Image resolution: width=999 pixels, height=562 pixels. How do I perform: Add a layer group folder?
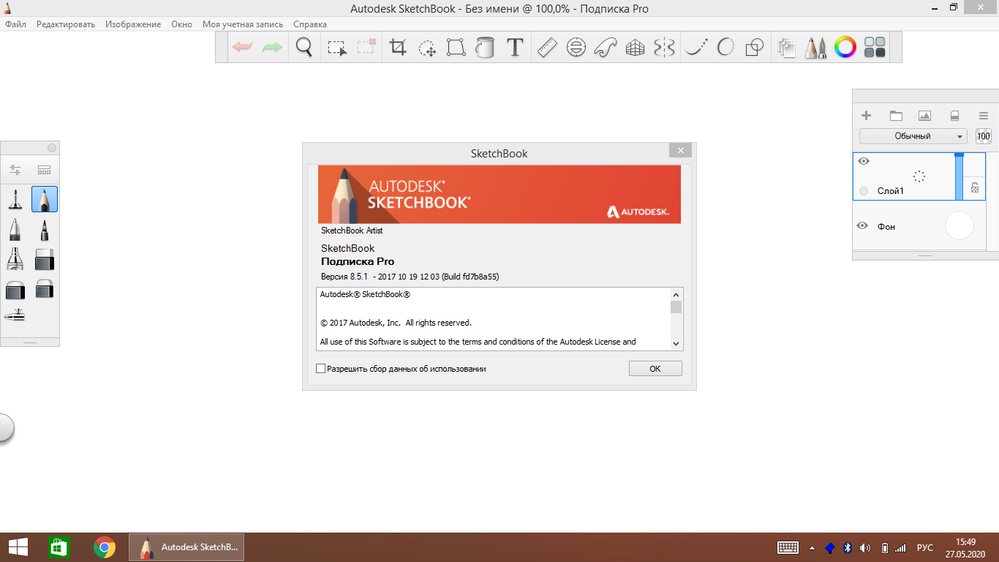(896, 115)
